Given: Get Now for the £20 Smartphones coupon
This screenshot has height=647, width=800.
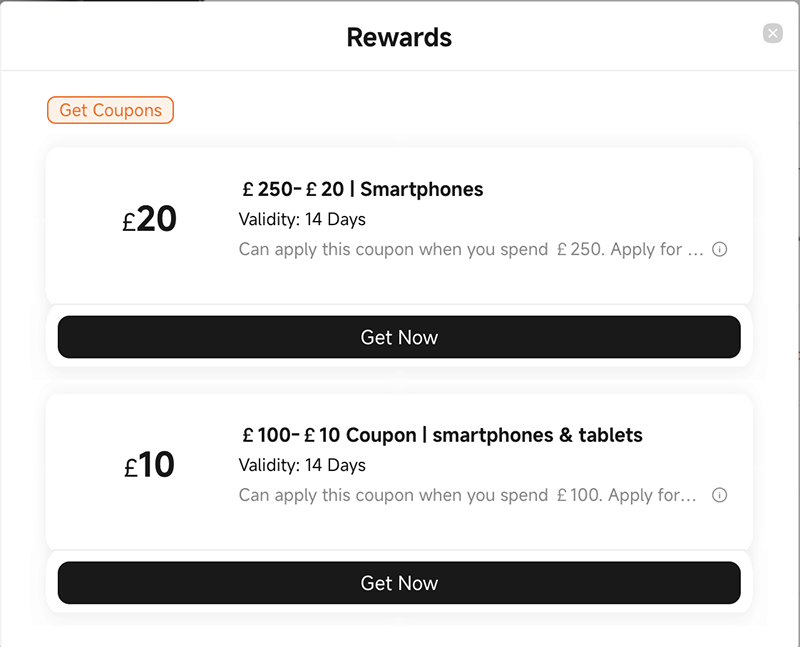Looking at the screenshot, I should [399, 337].
